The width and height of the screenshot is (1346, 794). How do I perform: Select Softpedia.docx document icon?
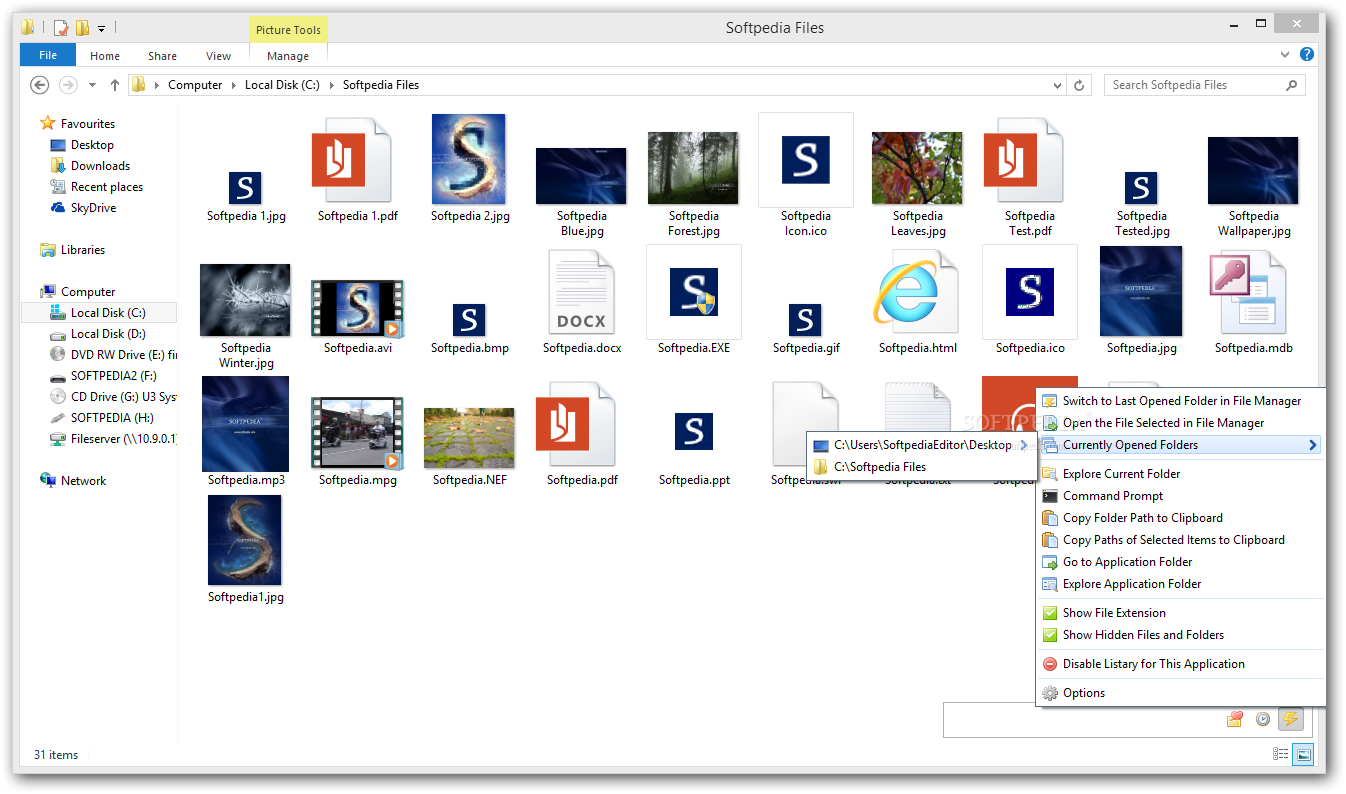click(581, 292)
